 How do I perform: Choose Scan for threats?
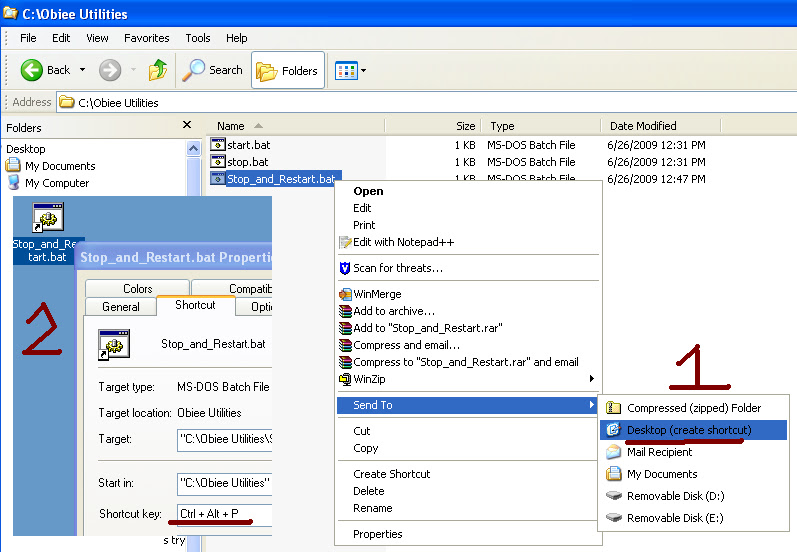pos(397,268)
